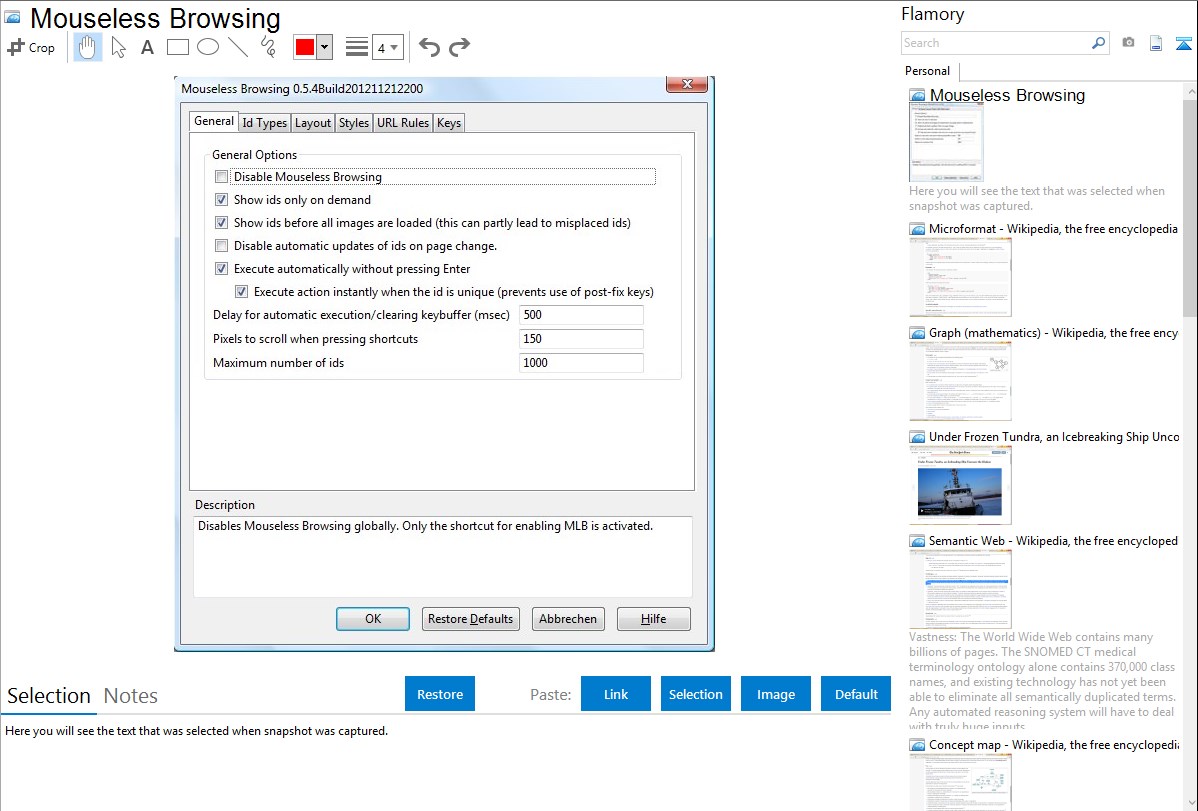Click icon beside Under Frozen Tundra title
Image resolution: width=1198 pixels, height=811 pixels.
pos(917,436)
